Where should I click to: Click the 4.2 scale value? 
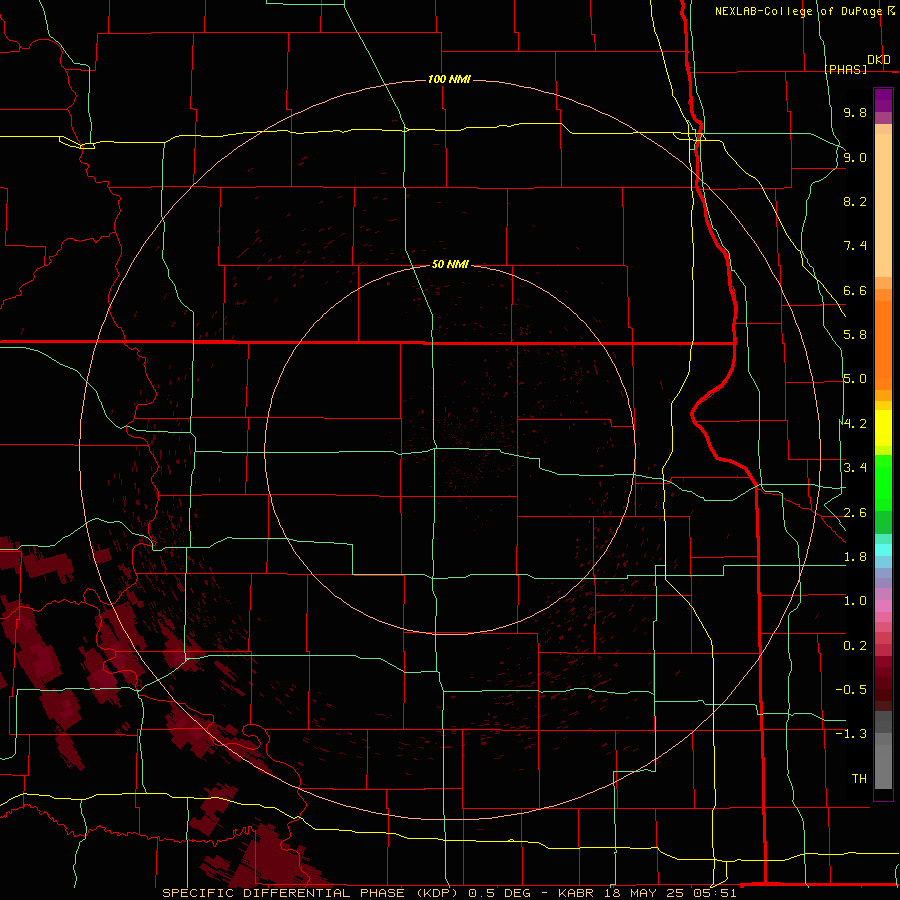(855, 424)
